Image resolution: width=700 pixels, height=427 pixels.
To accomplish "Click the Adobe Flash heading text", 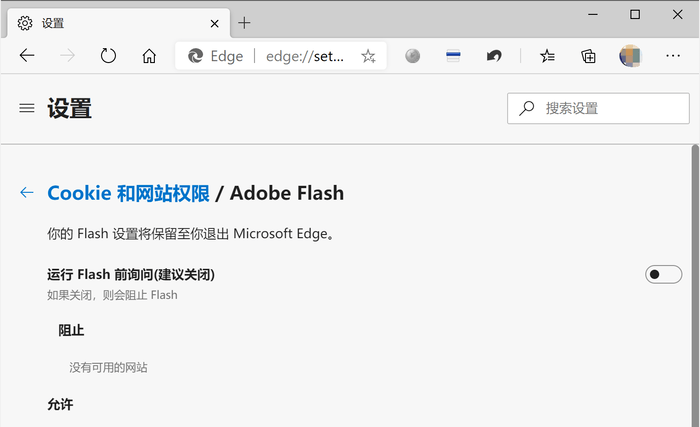I will tap(287, 193).
